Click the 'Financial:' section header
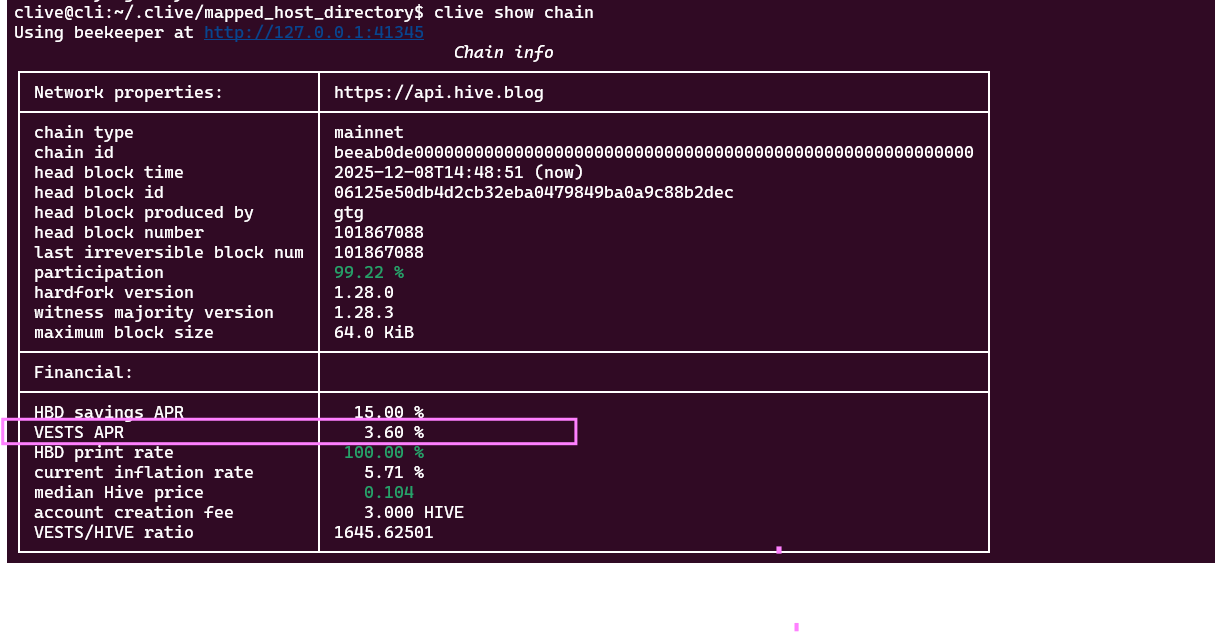The width and height of the screenshot is (1215, 632). coord(83,373)
